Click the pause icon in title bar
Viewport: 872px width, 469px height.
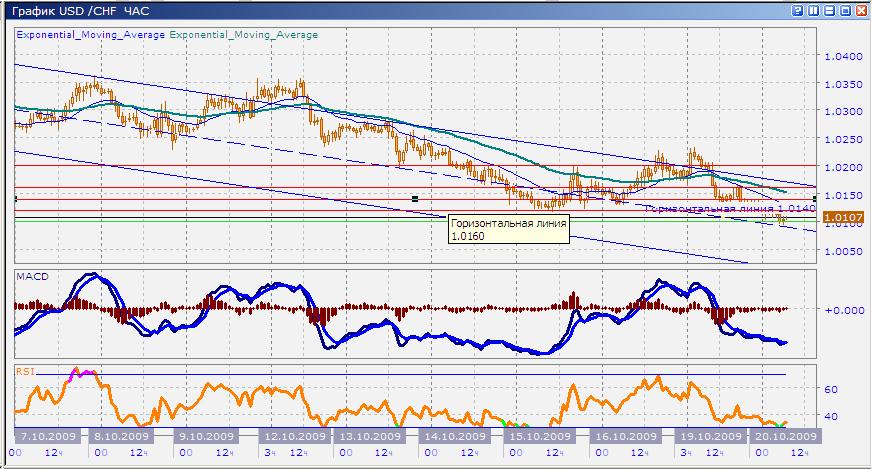(x=813, y=10)
